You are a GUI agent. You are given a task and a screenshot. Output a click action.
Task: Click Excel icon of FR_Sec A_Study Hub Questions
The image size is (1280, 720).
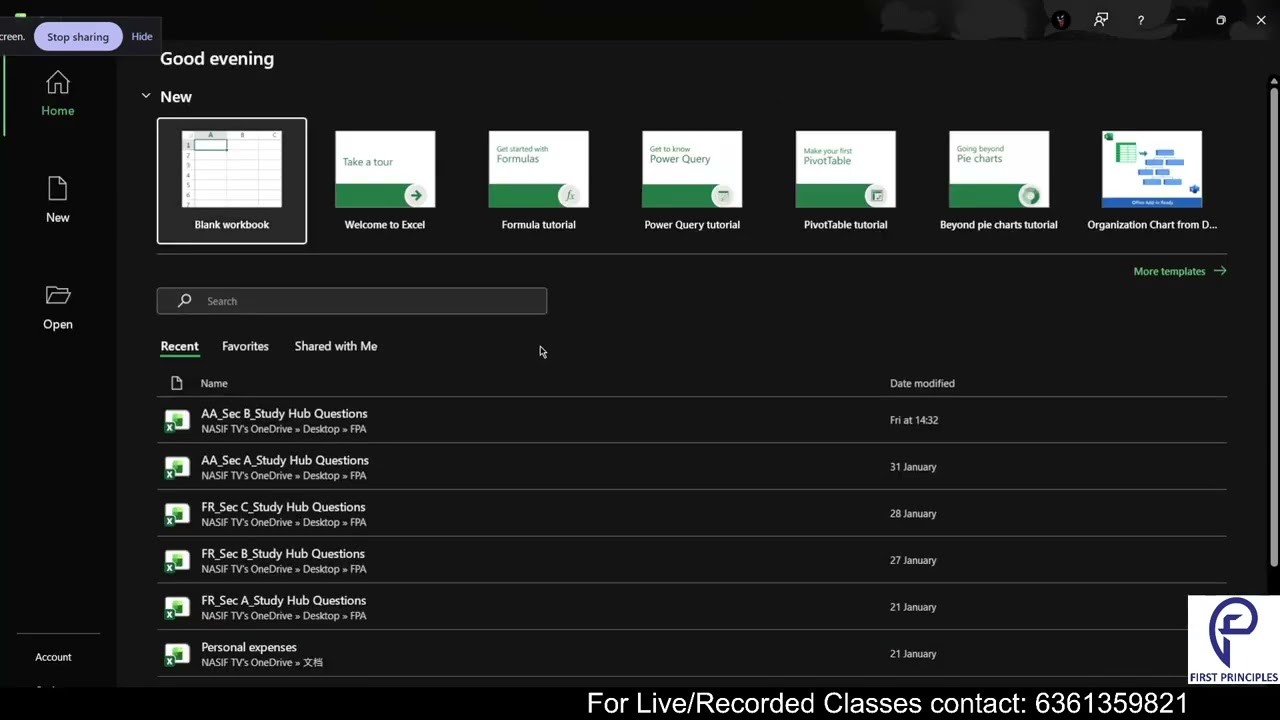click(177, 608)
